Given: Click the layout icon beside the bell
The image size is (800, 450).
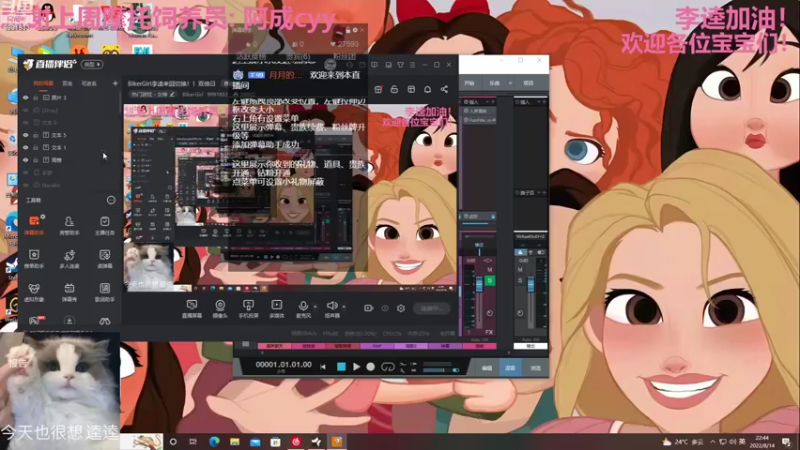Looking at the screenshot, I should click(x=411, y=89).
